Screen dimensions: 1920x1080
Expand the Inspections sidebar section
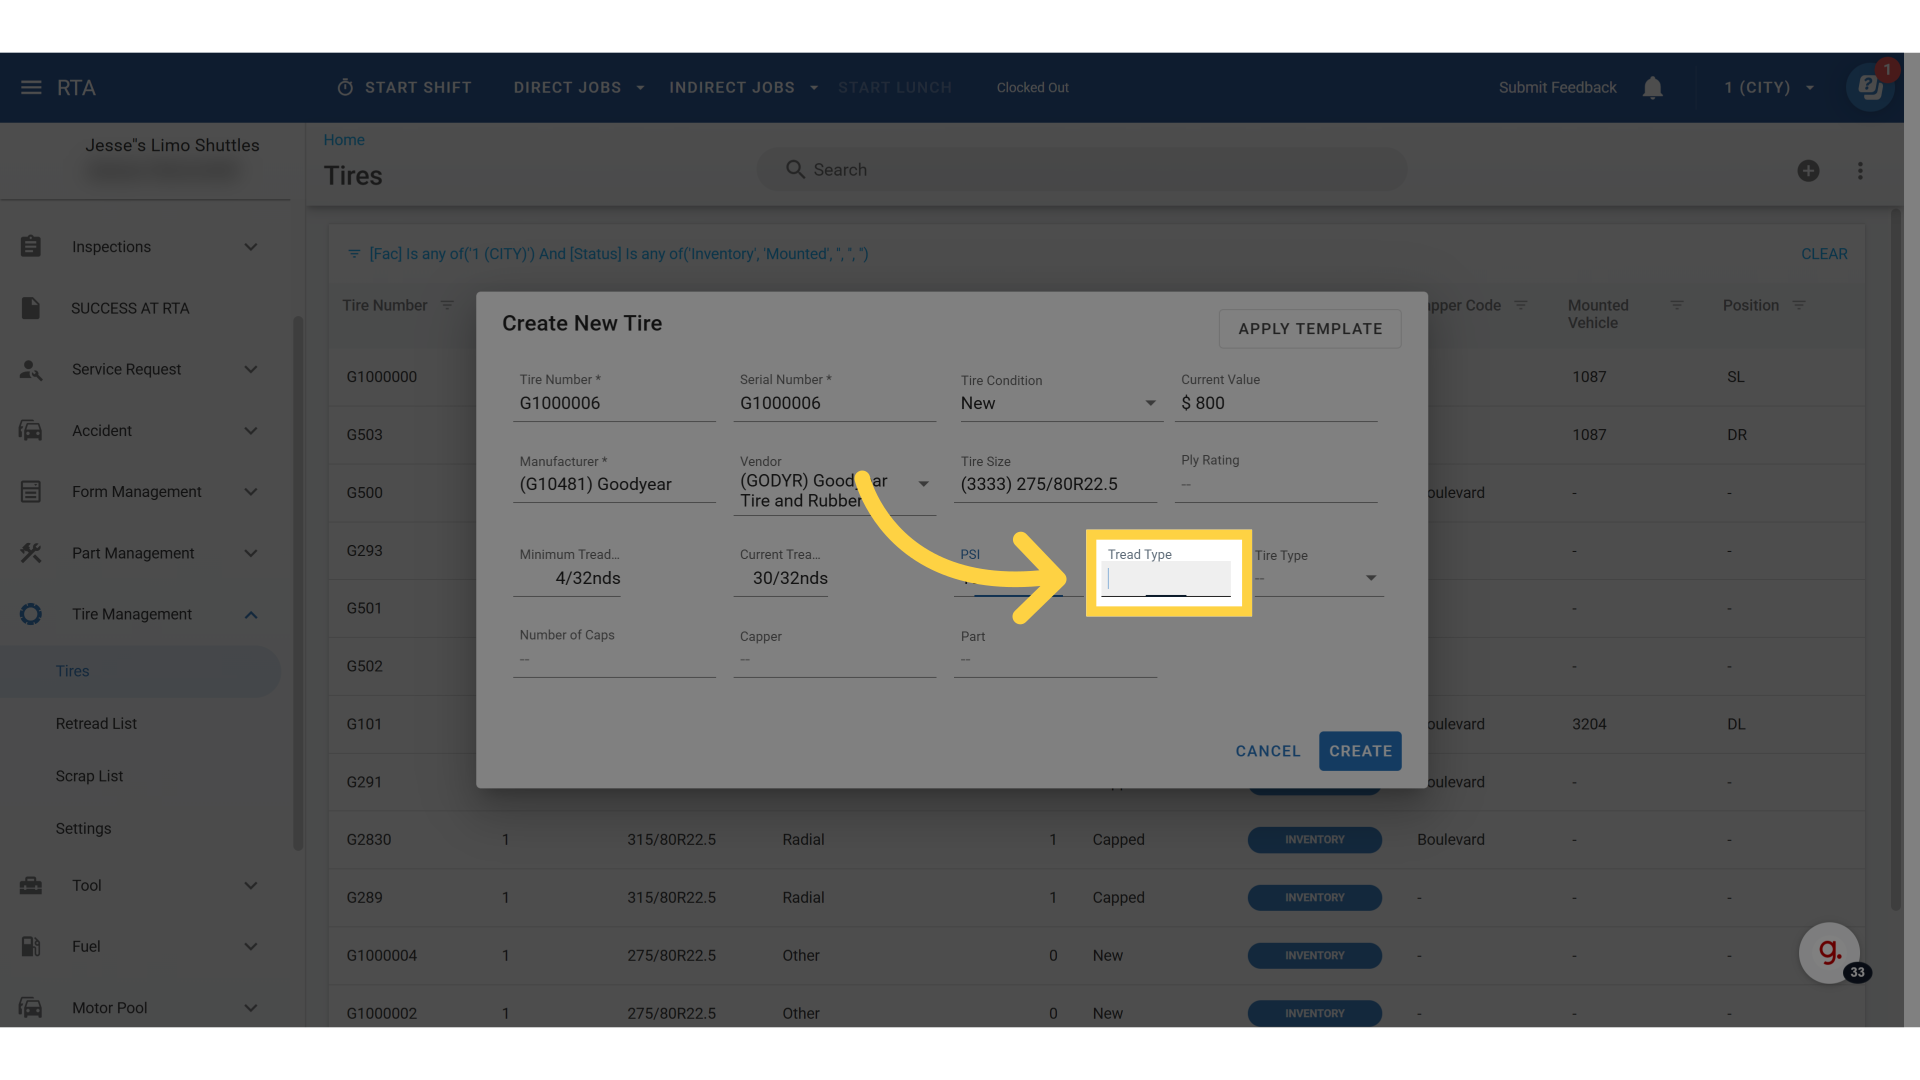point(251,247)
